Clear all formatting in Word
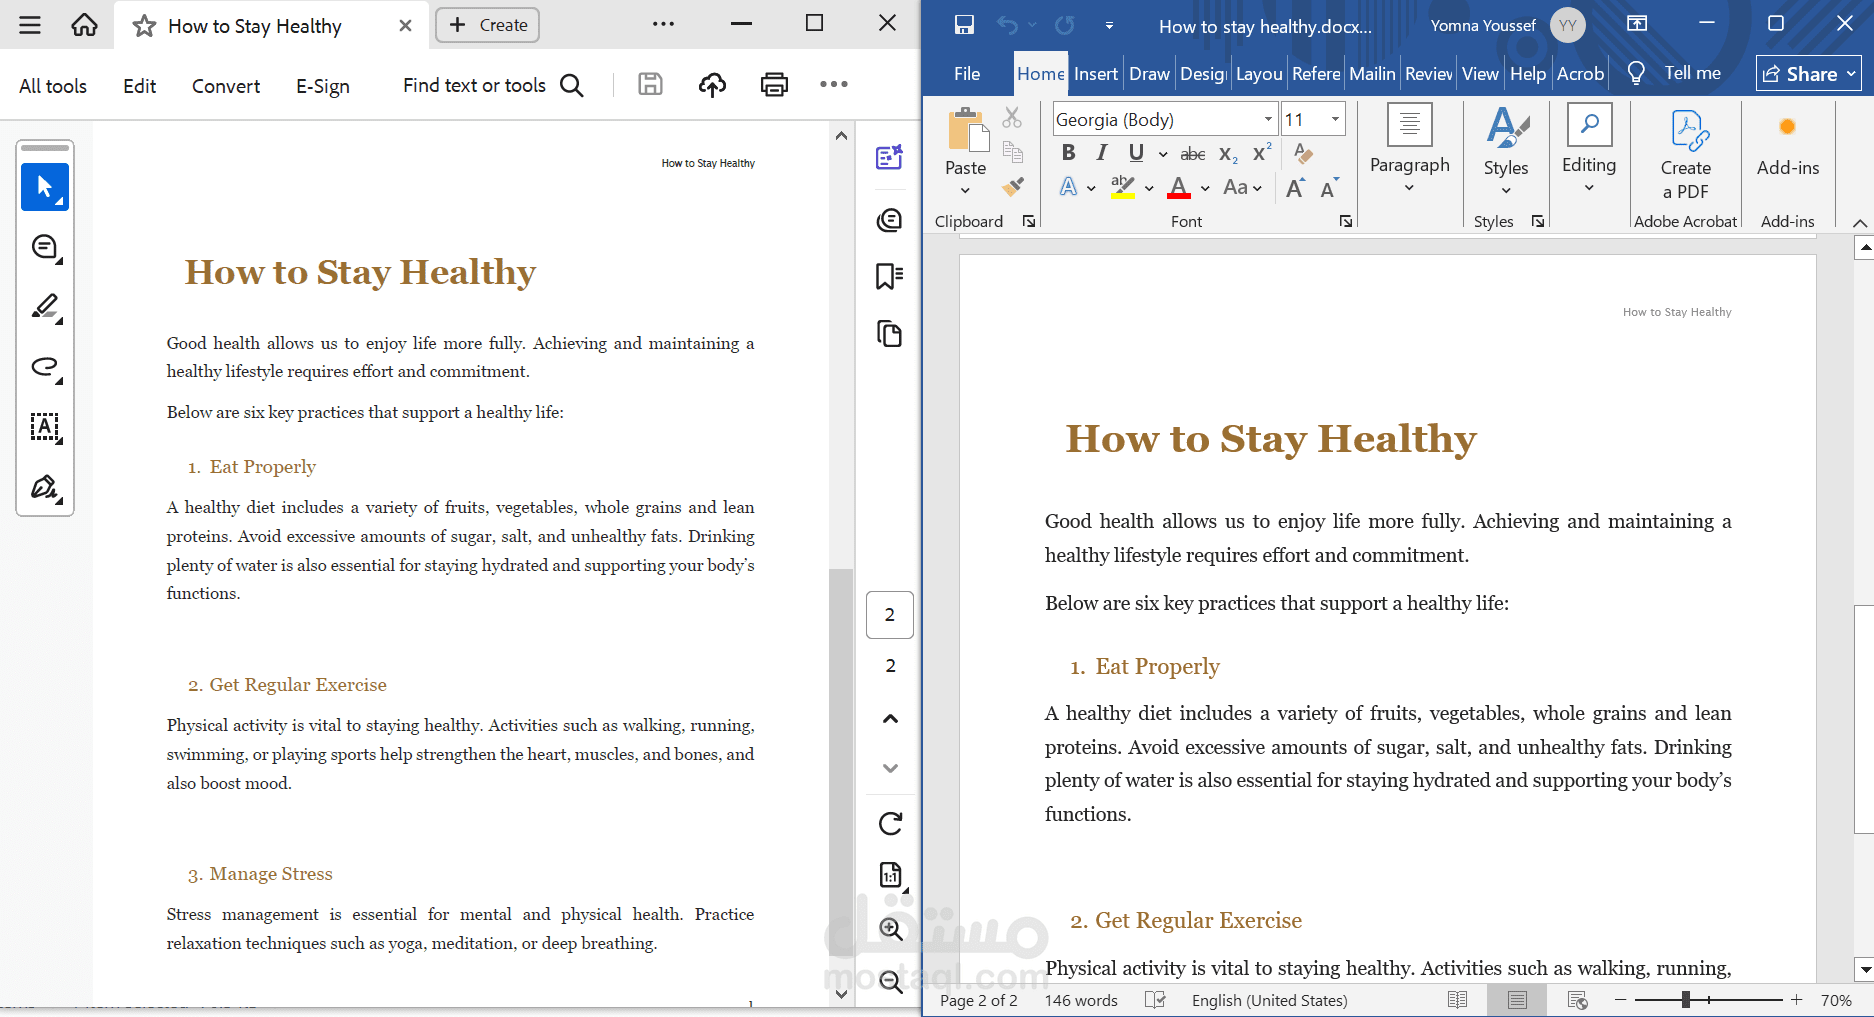 click(x=1303, y=153)
